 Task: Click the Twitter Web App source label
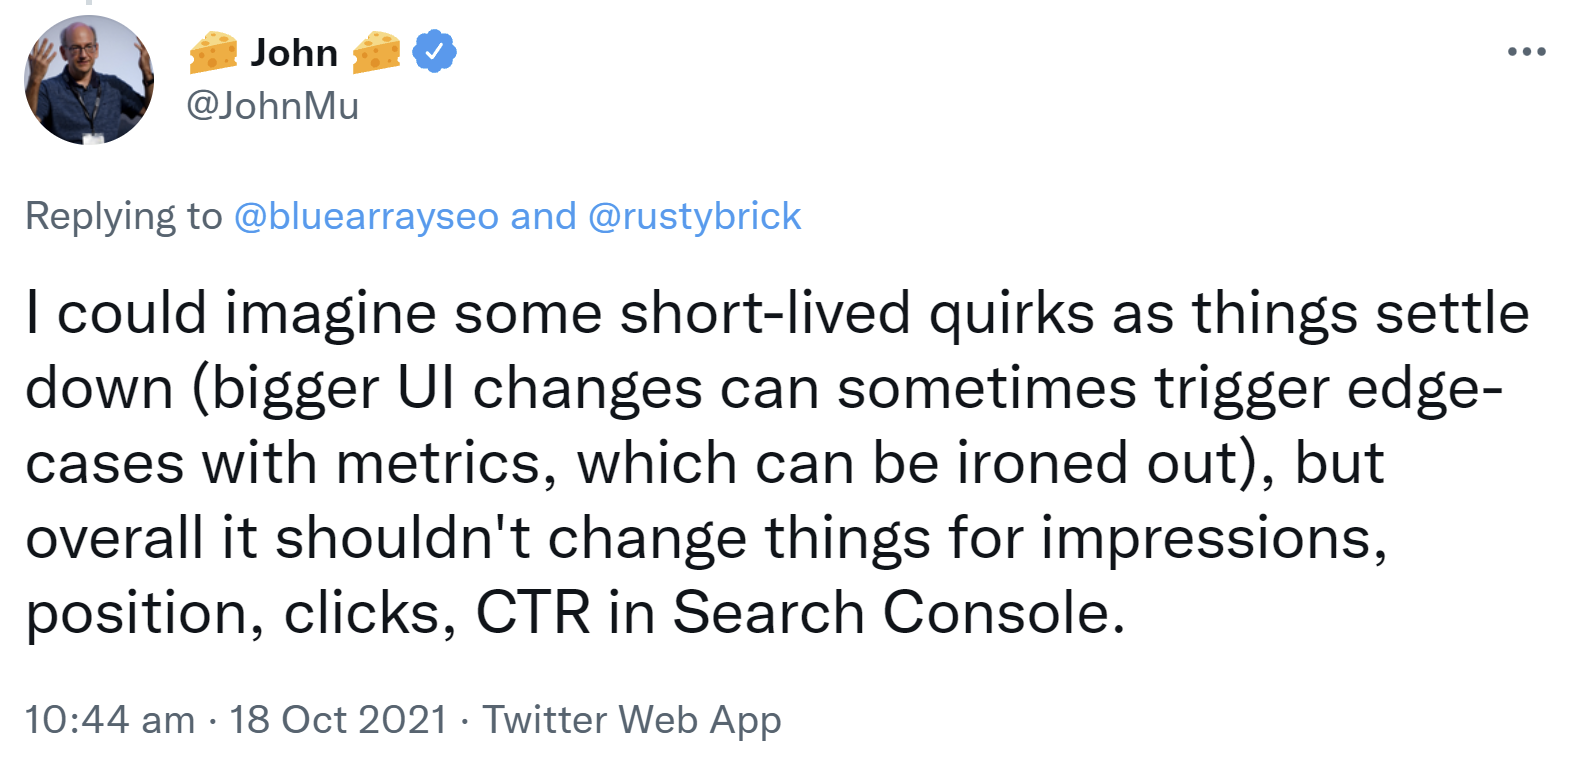point(632,719)
